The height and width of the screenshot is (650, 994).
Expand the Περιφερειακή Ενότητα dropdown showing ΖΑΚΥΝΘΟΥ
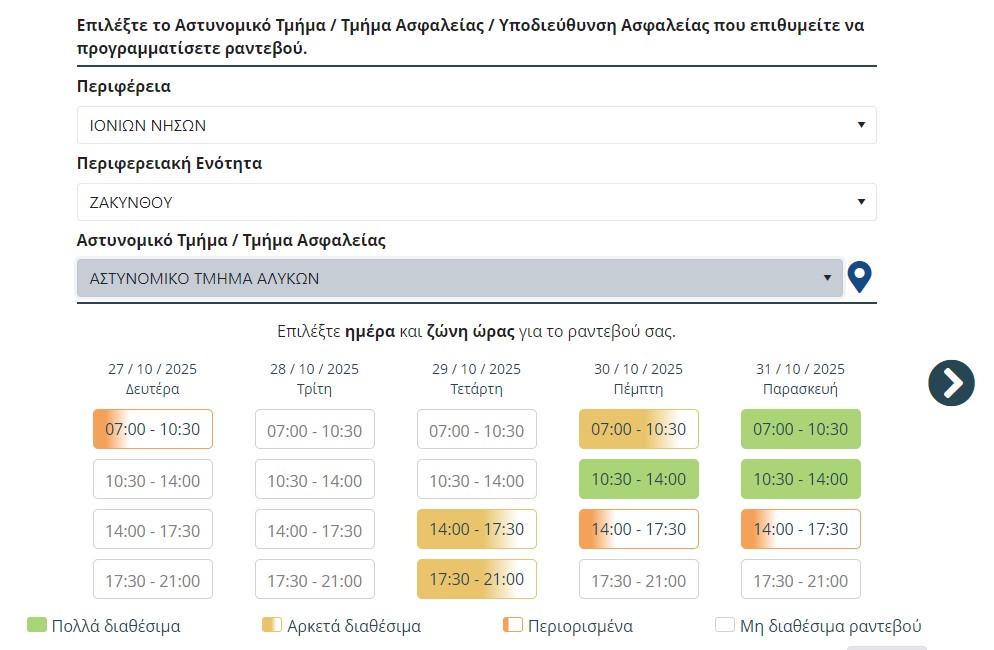pyautogui.click(x=476, y=202)
